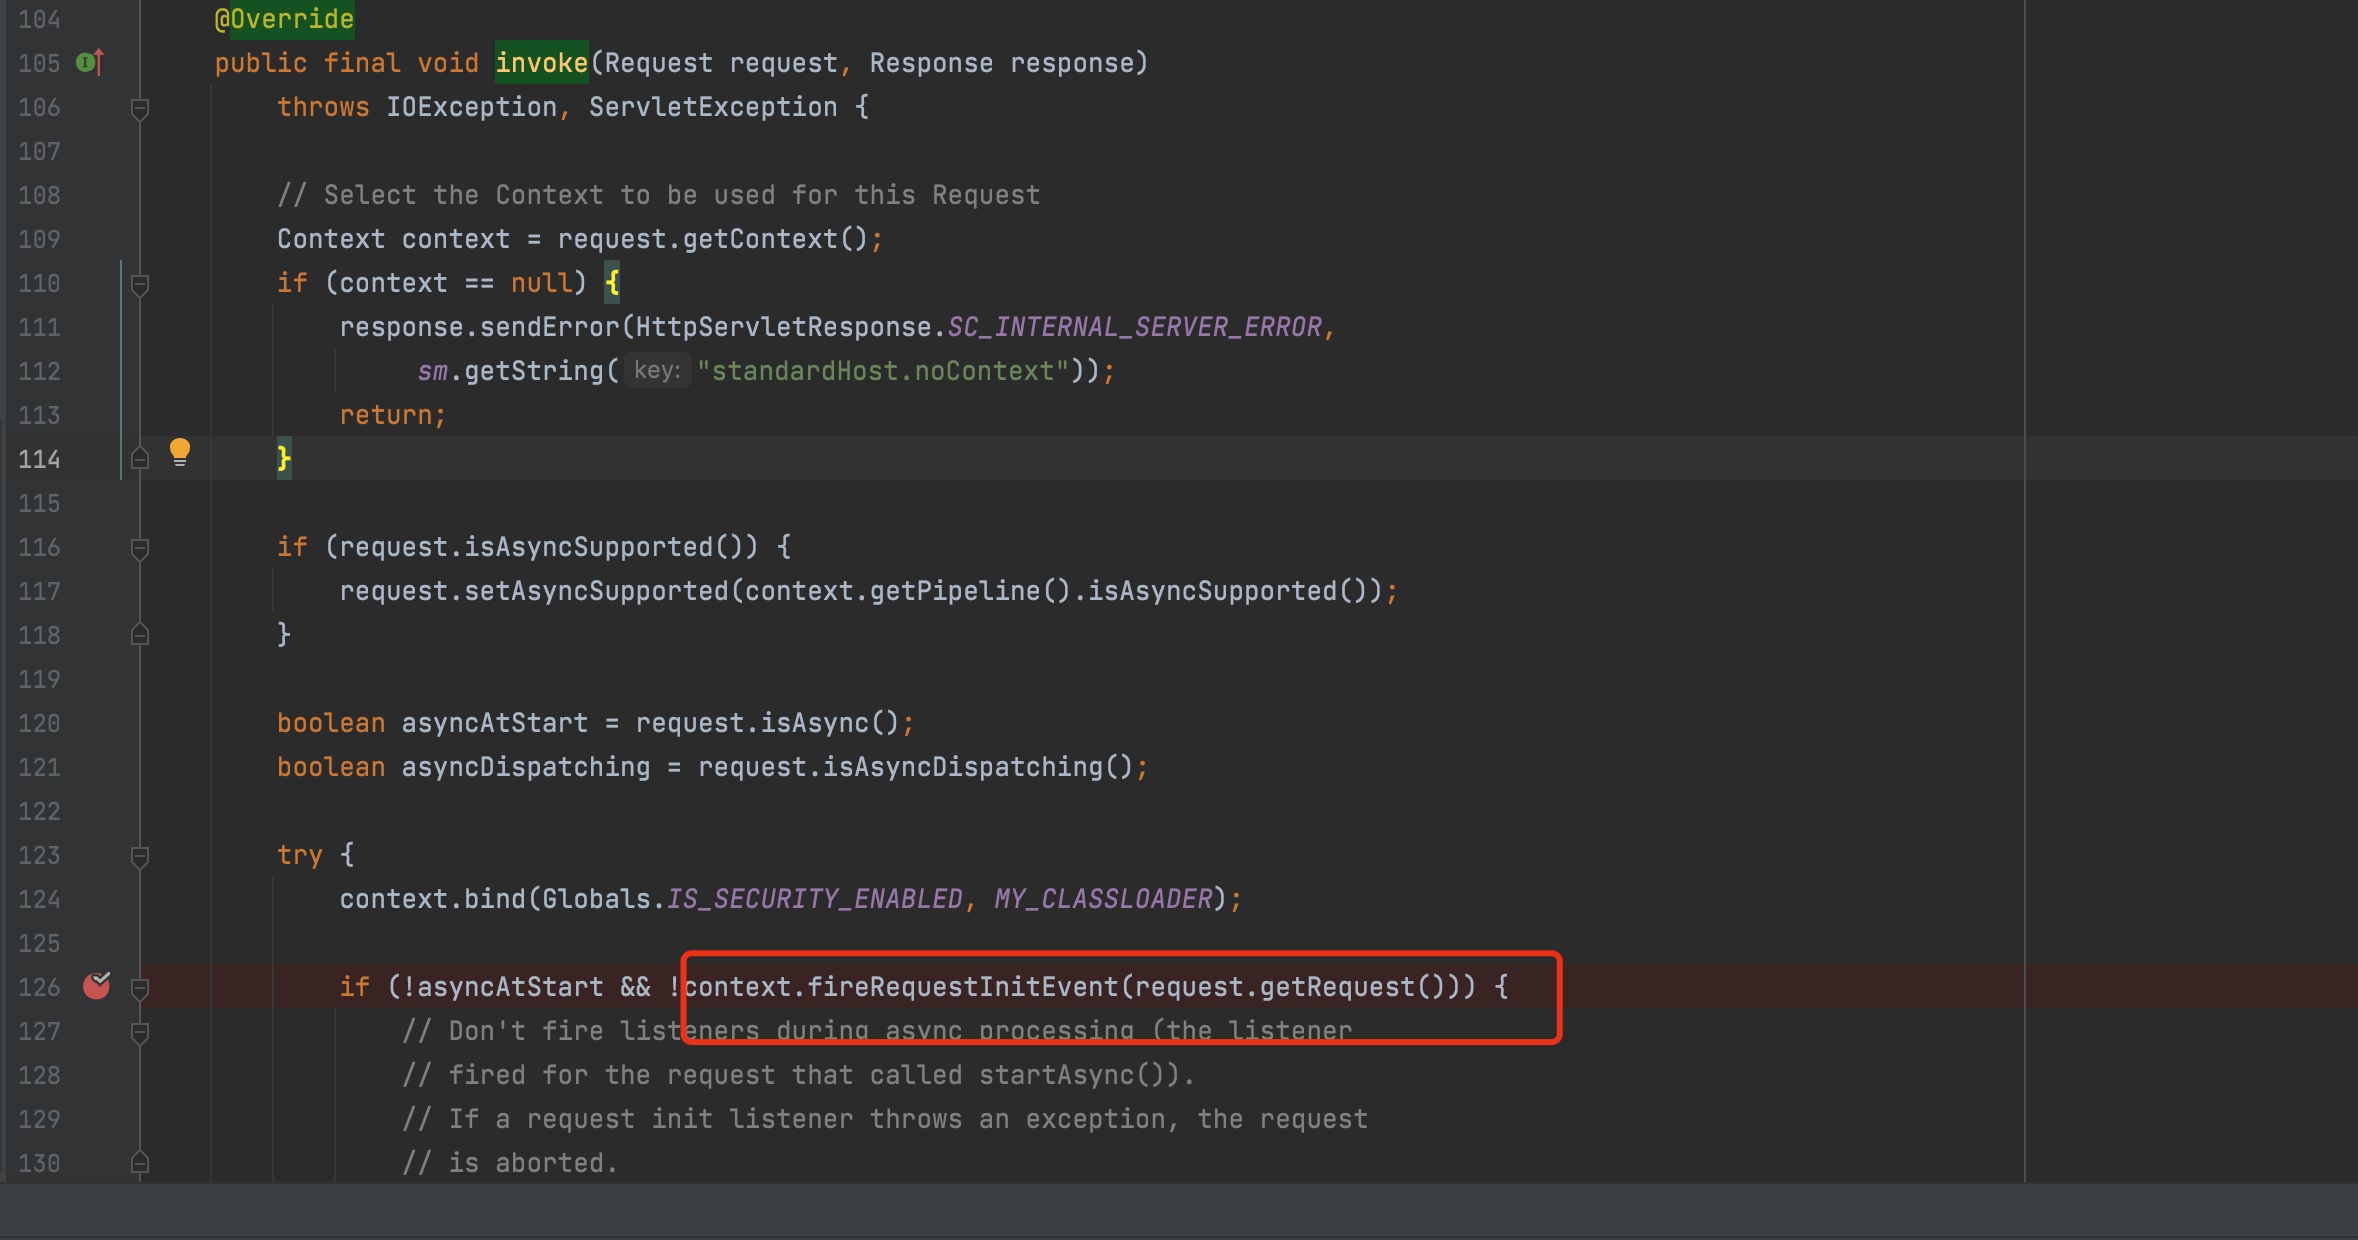Screen dimensions: 2358x1240
Task: Click line number 125 in the gutter
Action: (x=39, y=943)
